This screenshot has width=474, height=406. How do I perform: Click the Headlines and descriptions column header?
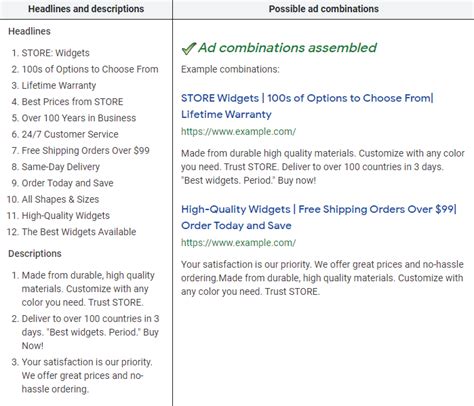point(86,9)
